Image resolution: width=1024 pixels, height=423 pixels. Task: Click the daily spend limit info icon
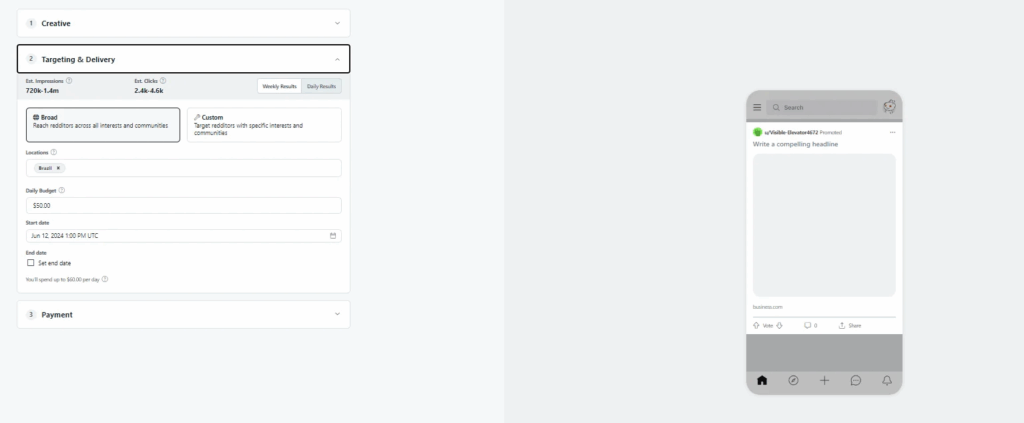coord(105,279)
